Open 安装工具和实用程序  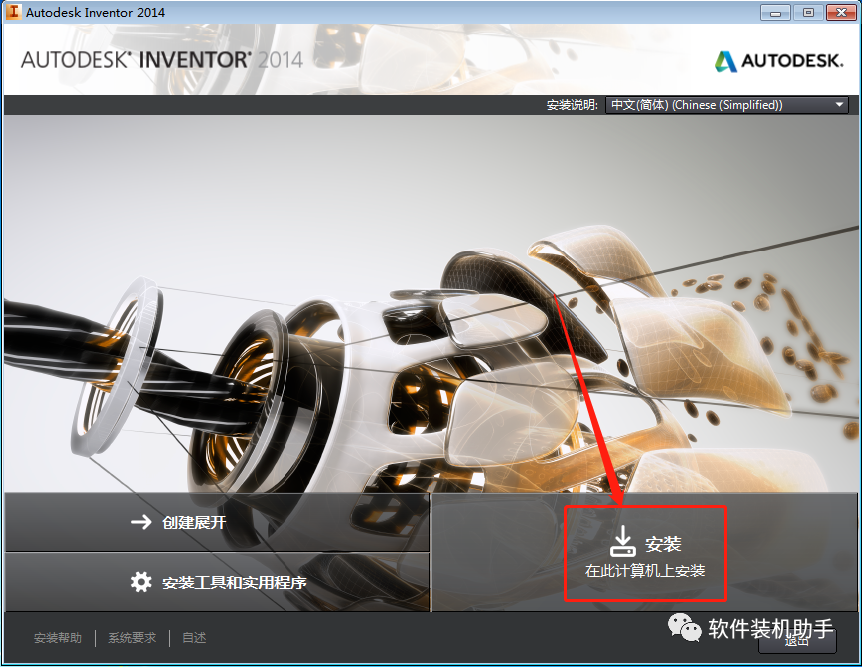click(x=217, y=582)
